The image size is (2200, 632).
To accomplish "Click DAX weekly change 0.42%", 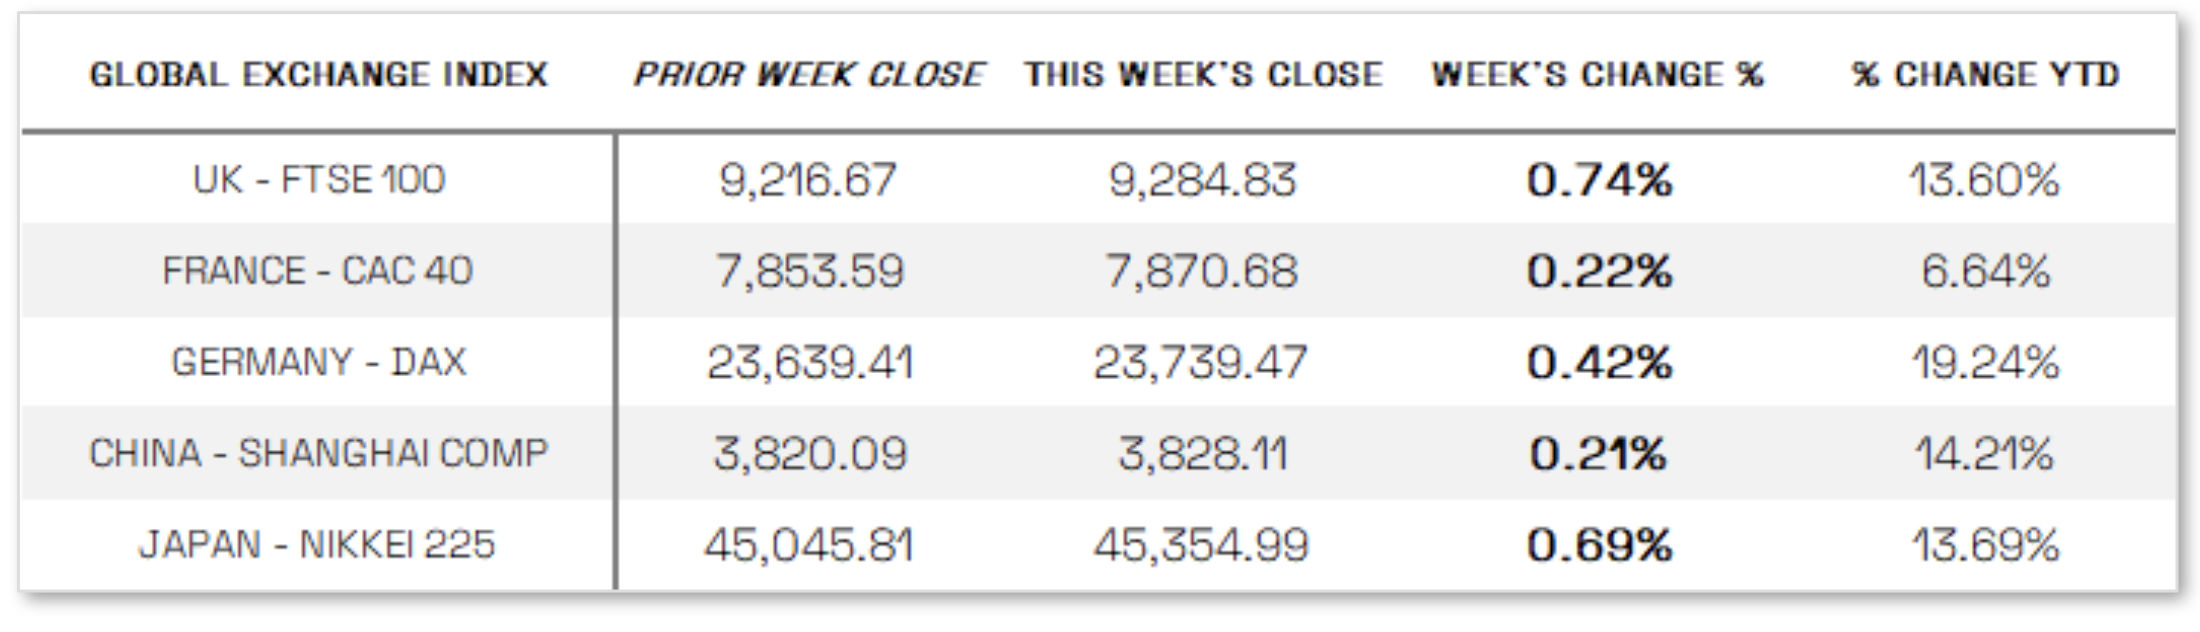I will pyautogui.click(x=1599, y=362).
